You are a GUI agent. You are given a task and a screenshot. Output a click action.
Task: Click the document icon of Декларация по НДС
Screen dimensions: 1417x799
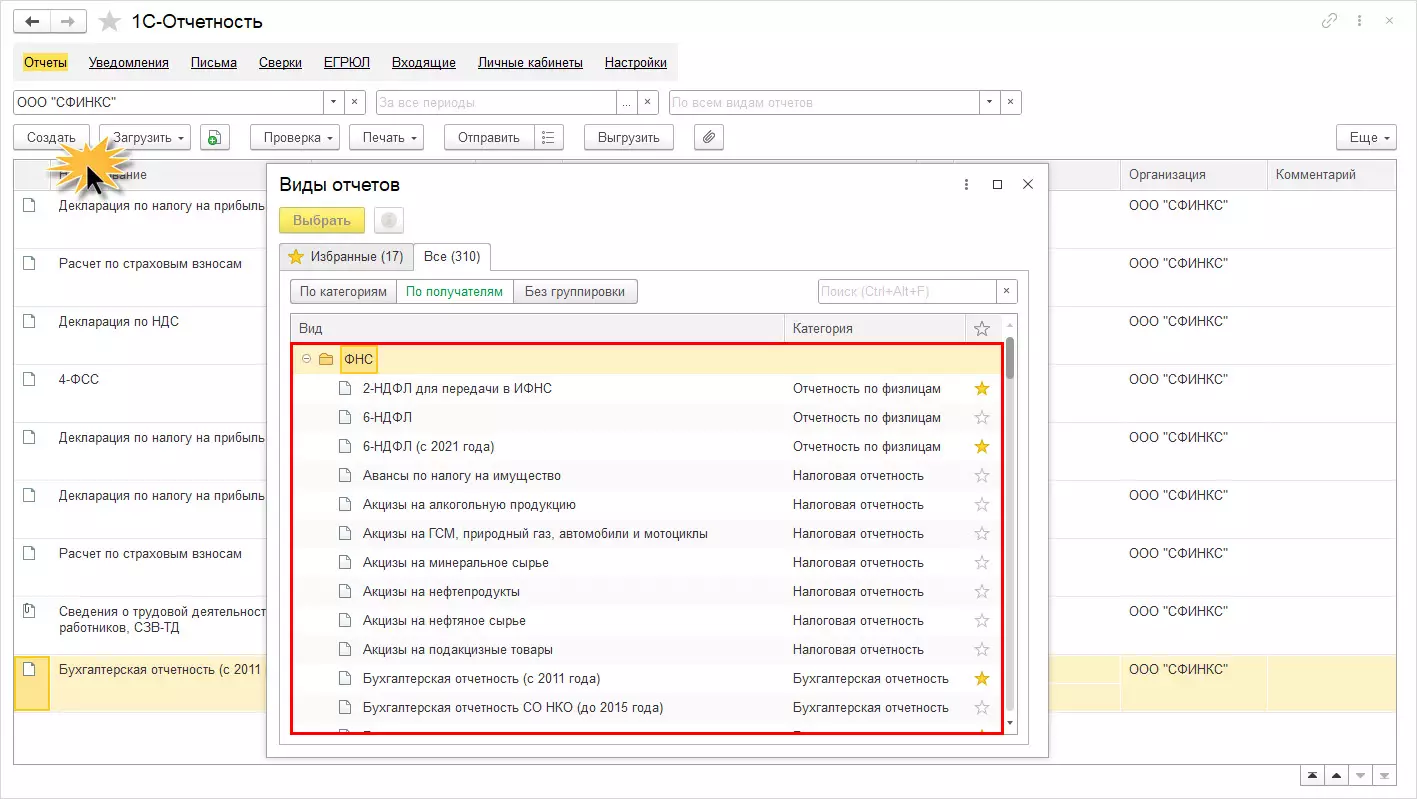29,321
